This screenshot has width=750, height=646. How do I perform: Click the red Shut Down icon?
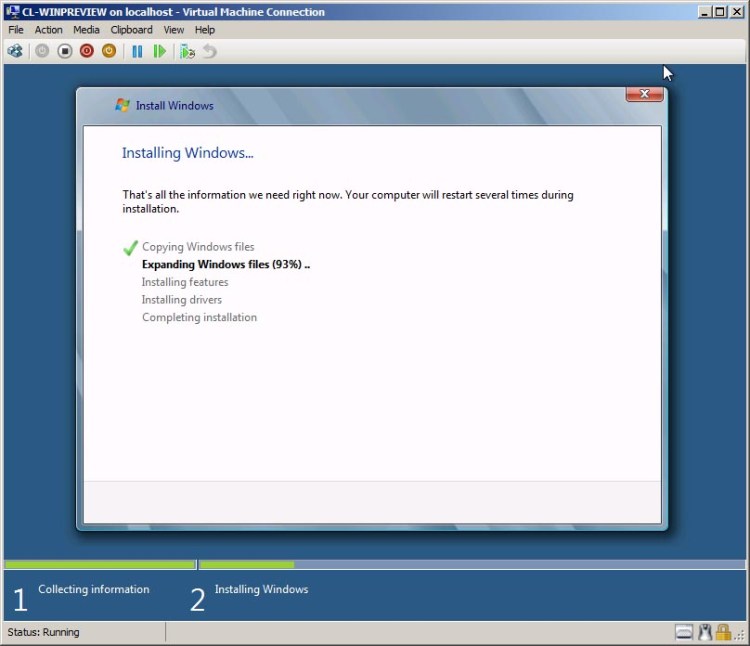pyautogui.click(x=87, y=51)
